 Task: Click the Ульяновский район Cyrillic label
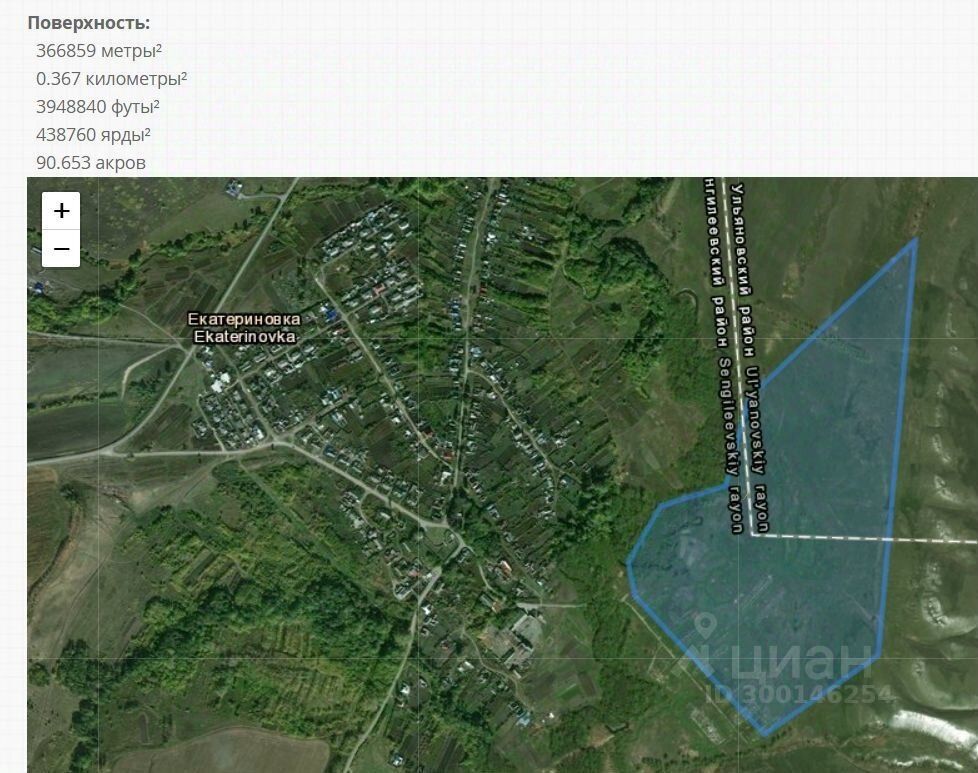742,270
